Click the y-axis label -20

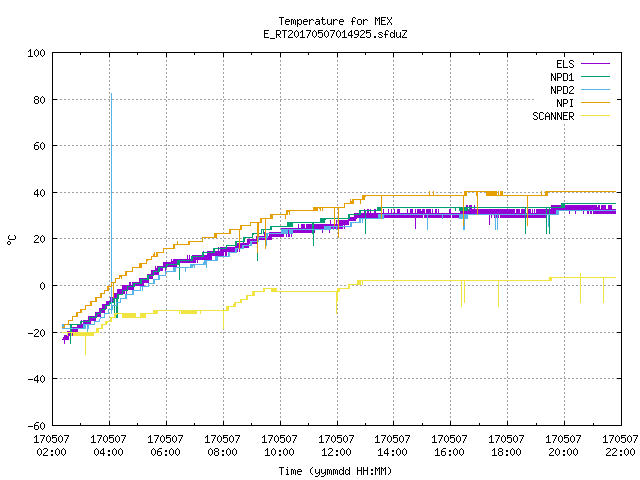[x=36, y=333]
